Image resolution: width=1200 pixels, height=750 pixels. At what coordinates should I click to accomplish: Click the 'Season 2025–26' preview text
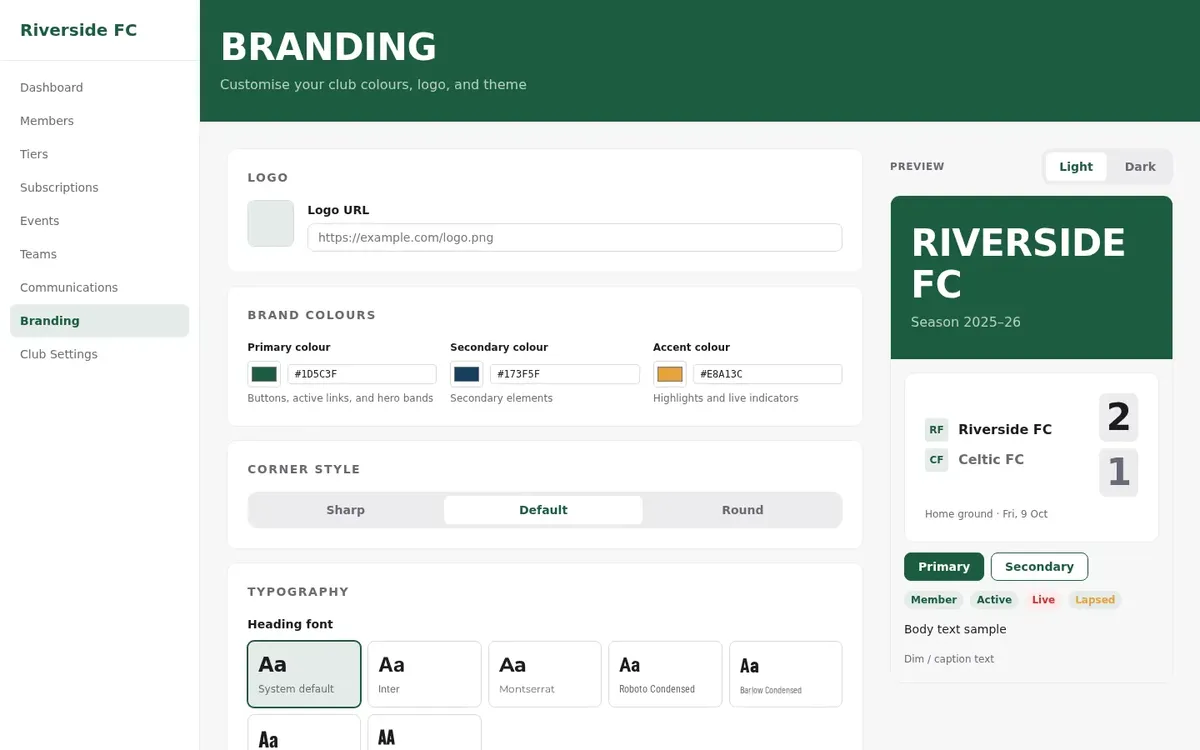966,322
